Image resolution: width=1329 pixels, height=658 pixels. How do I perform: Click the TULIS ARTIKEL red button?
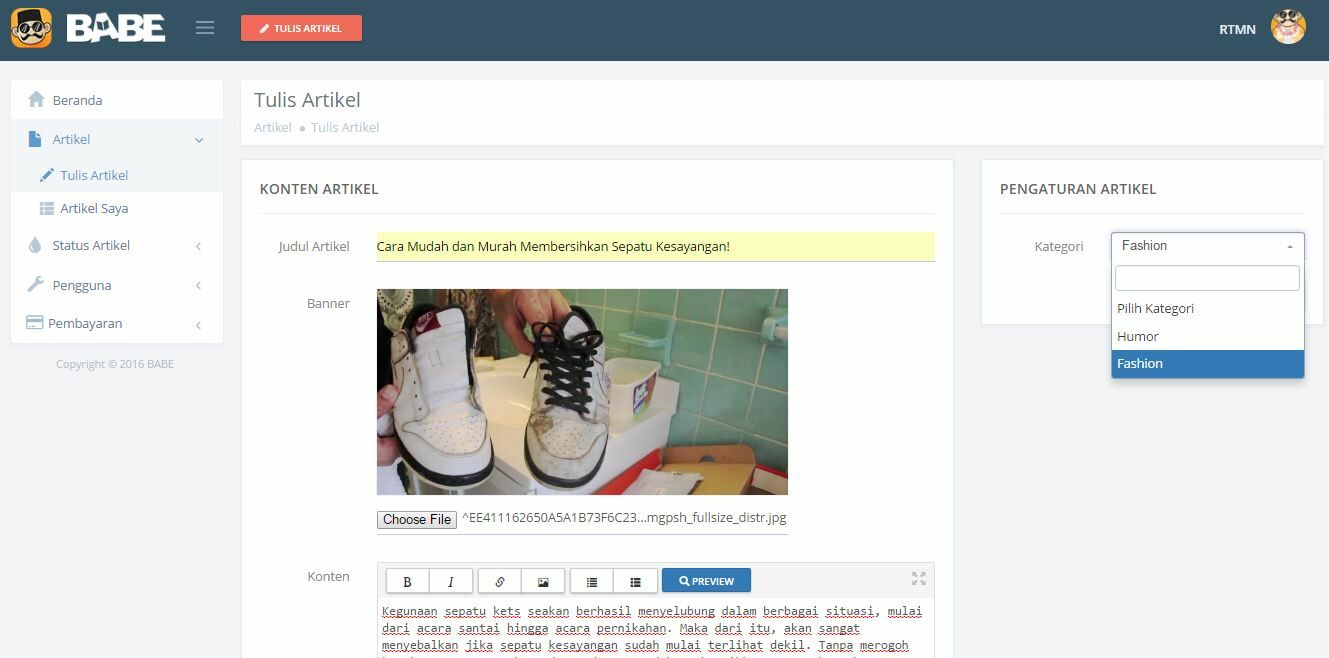click(x=301, y=28)
